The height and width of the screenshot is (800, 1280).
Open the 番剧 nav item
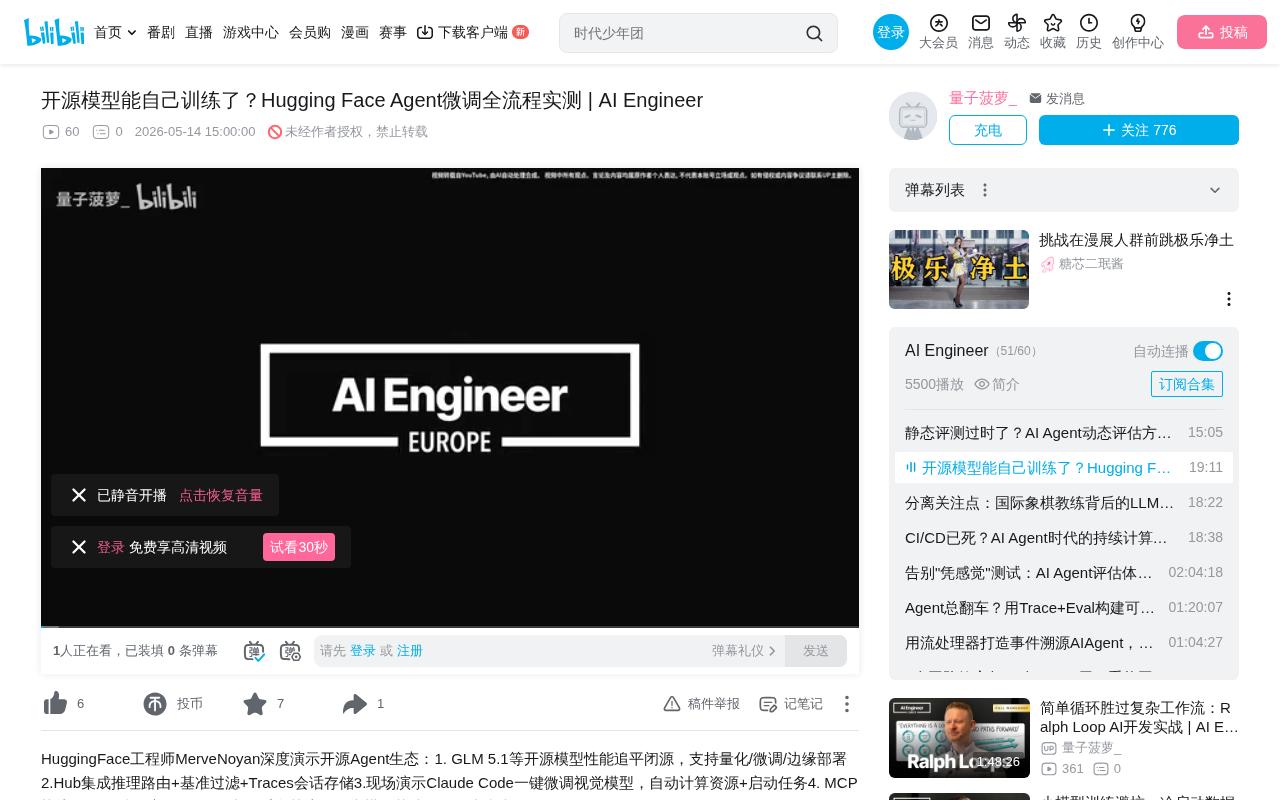pyautogui.click(x=161, y=32)
